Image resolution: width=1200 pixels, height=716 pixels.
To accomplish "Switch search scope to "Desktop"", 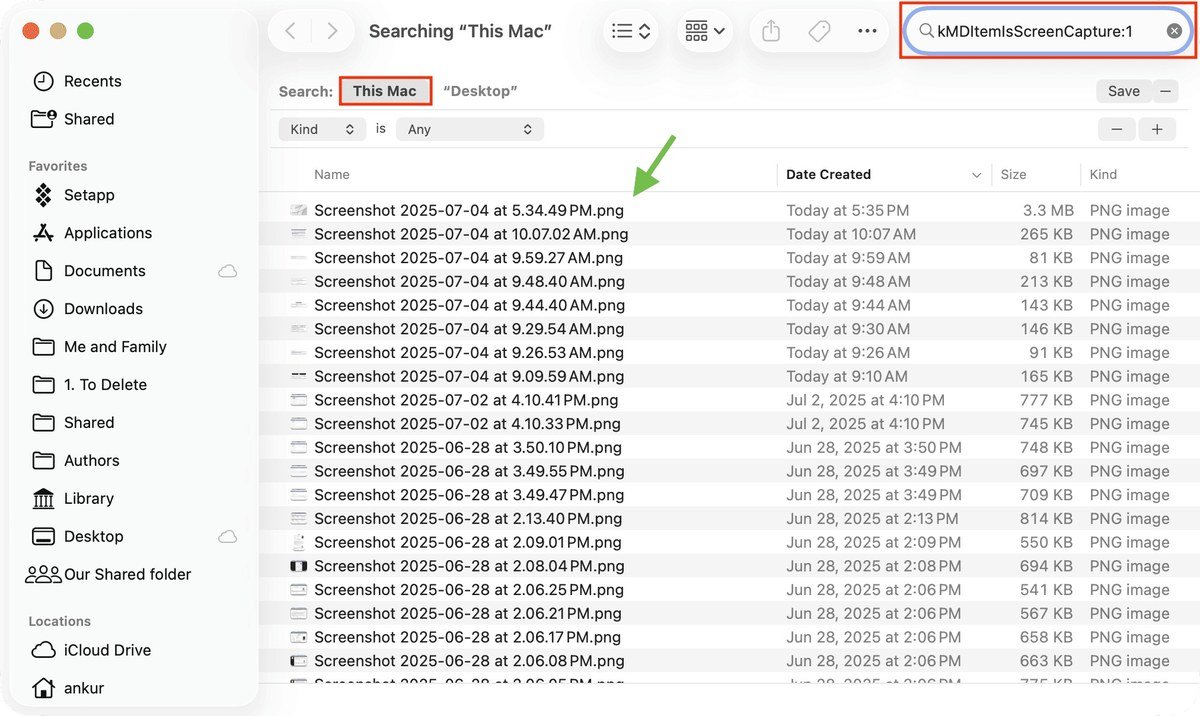I will [x=480, y=91].
